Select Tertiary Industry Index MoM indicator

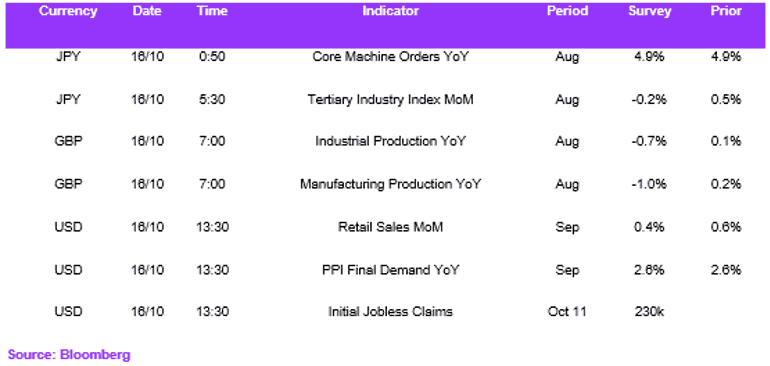pos(390,100)
